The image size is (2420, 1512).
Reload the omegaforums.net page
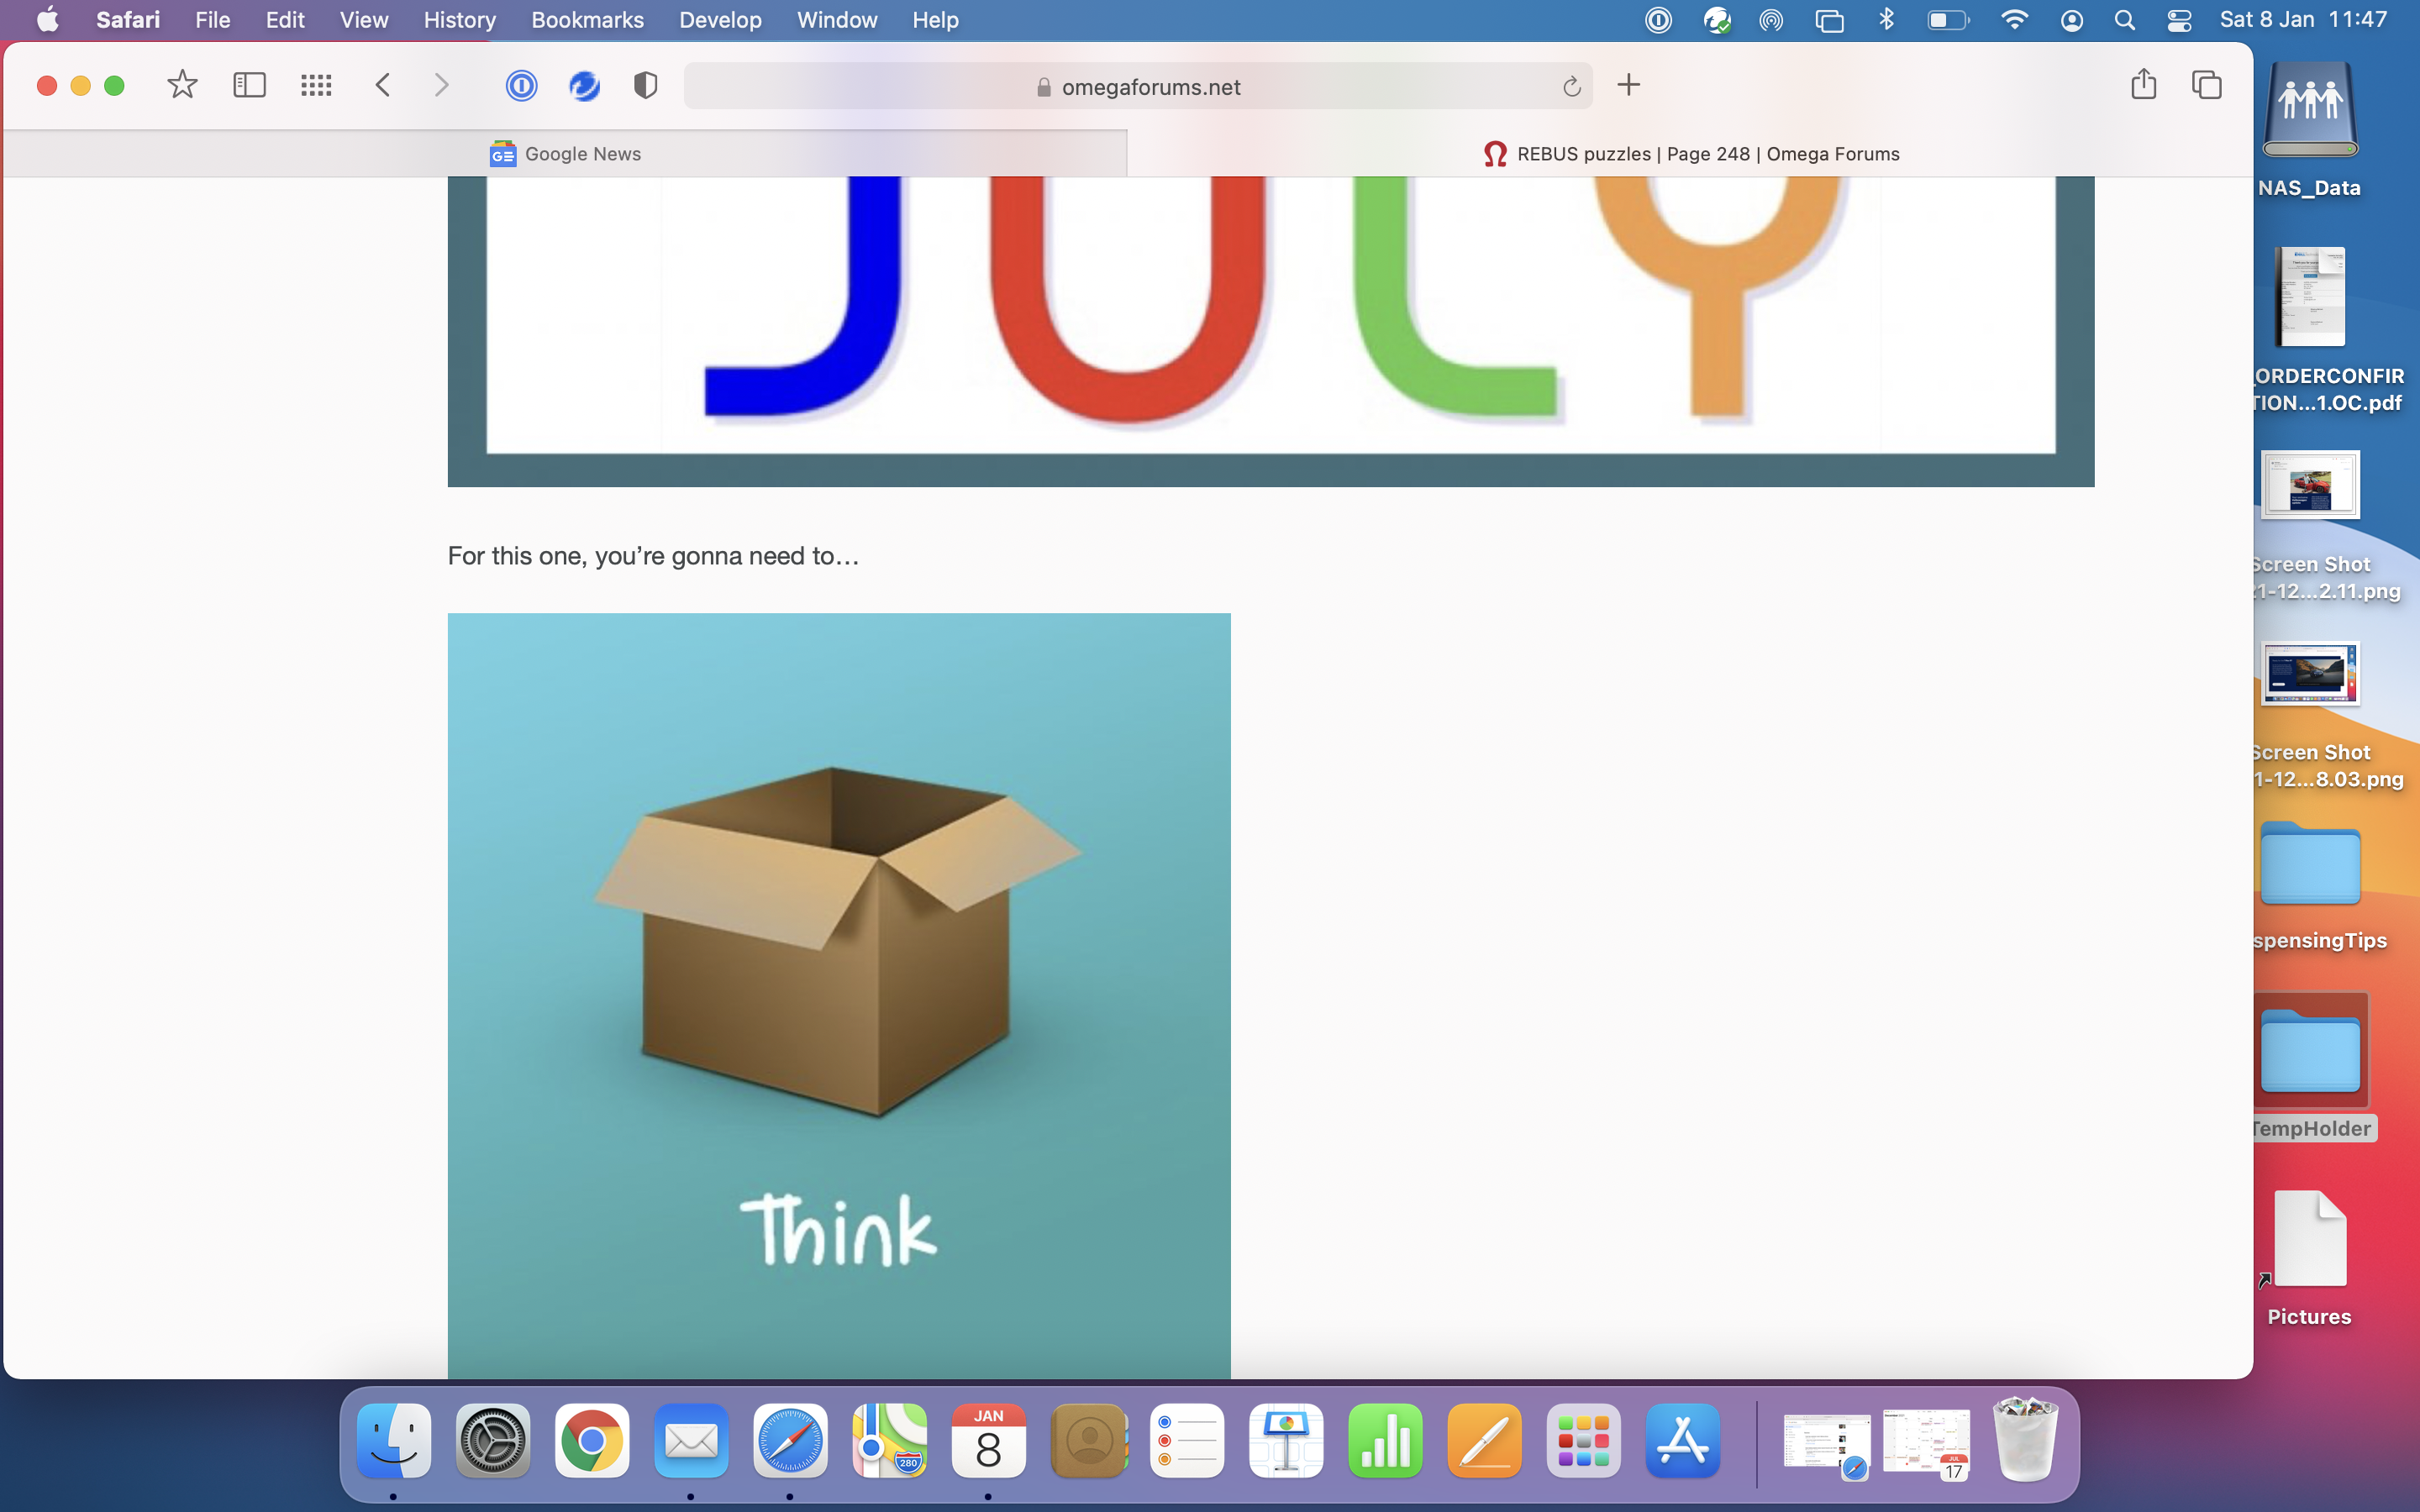tap(1571, 87)
